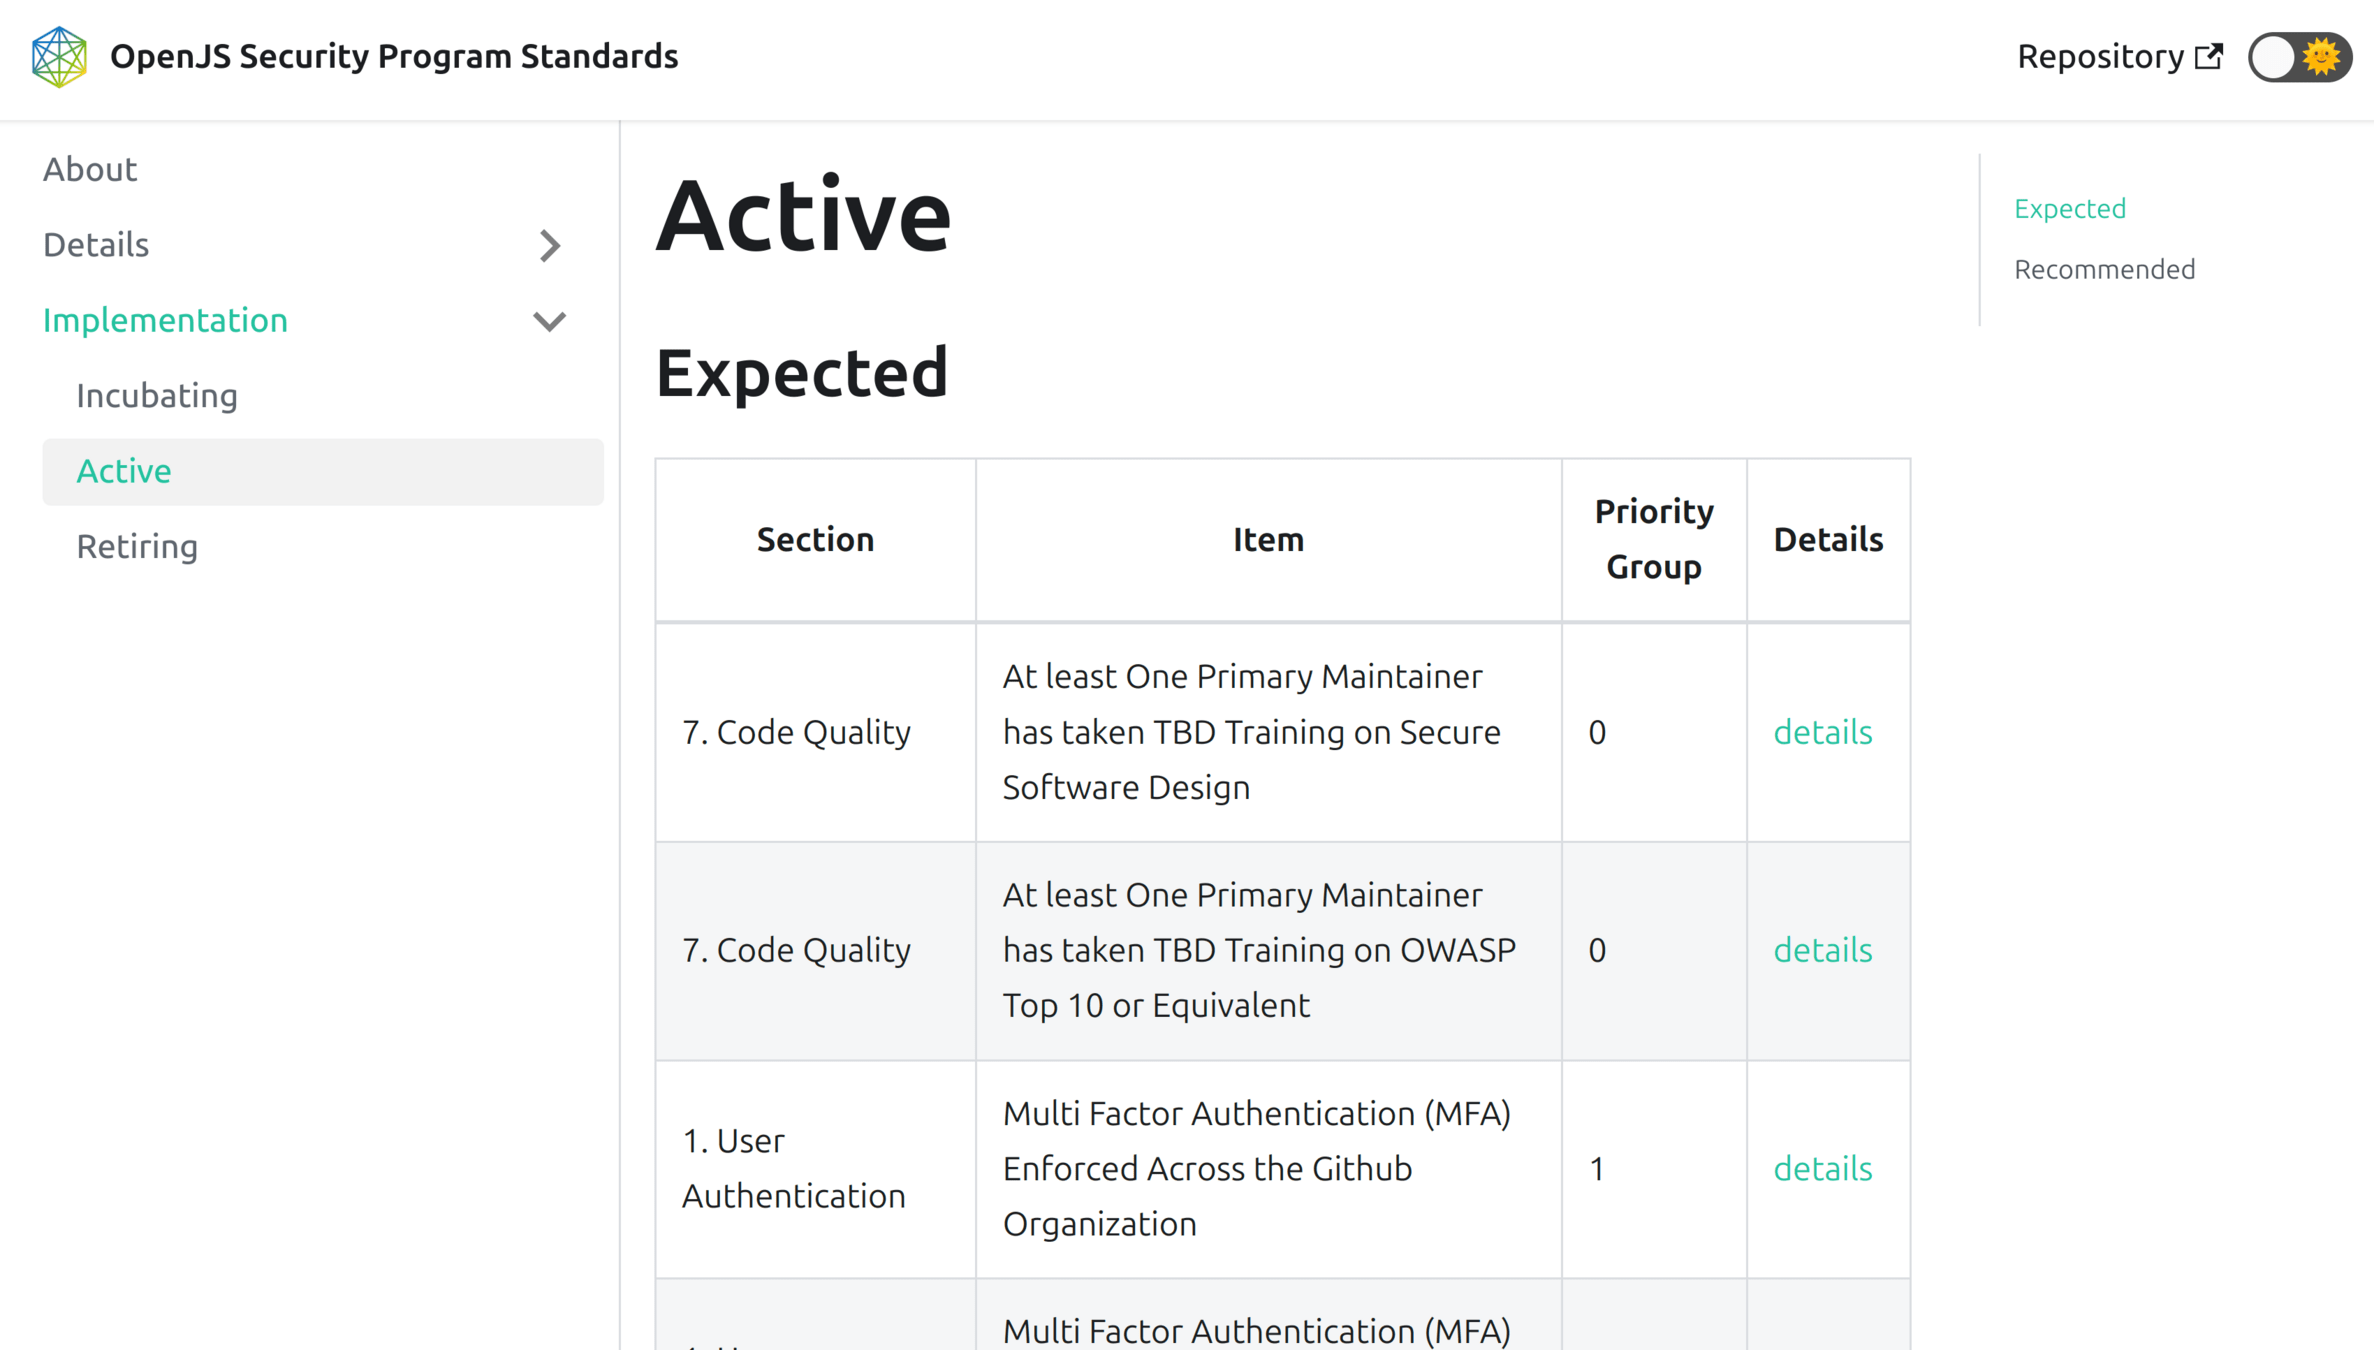Click the OpenJS logo icon
The image size is (2374, 1350).
click(x=59, y=57)
